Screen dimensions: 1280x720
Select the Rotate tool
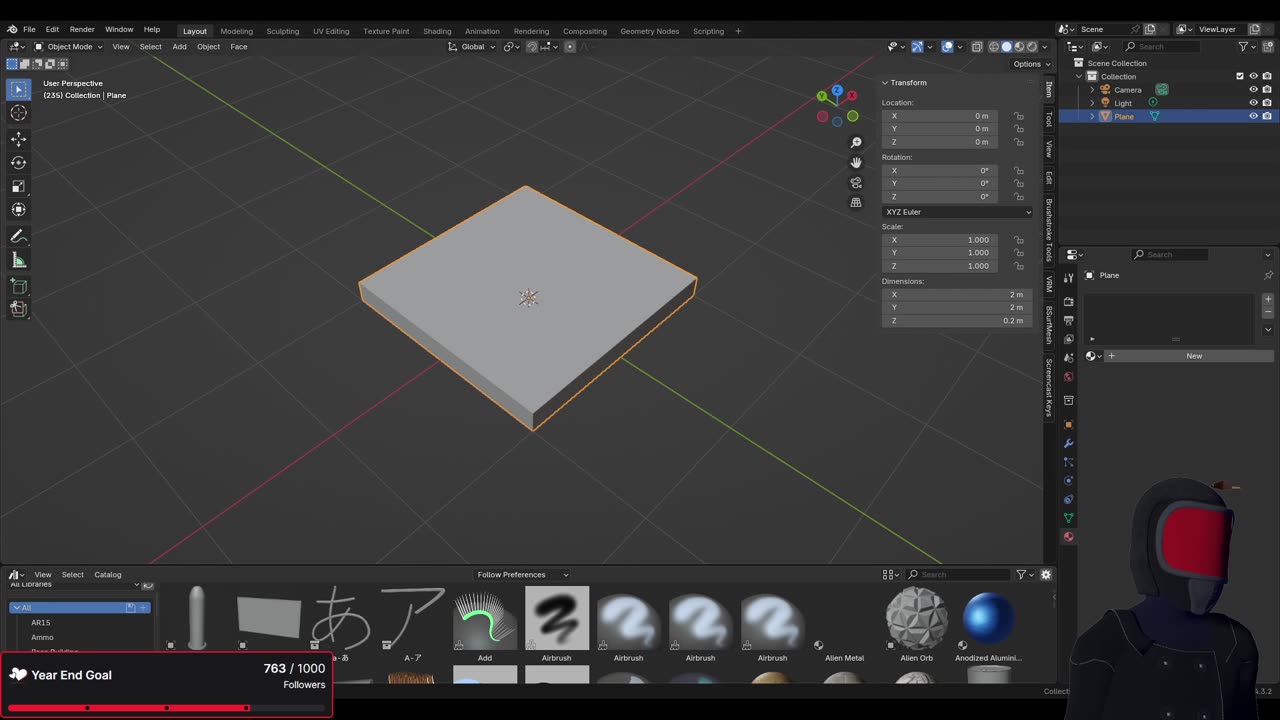point(18,162)
